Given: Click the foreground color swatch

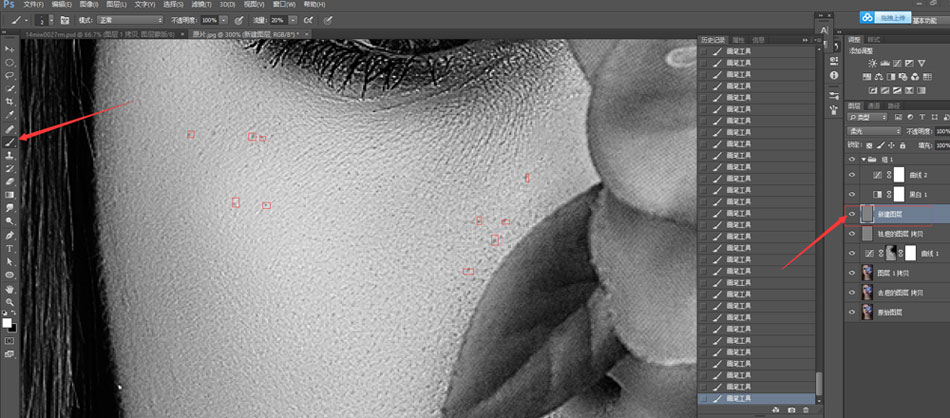Looking at the screenshot, I should tap(7, 323).
